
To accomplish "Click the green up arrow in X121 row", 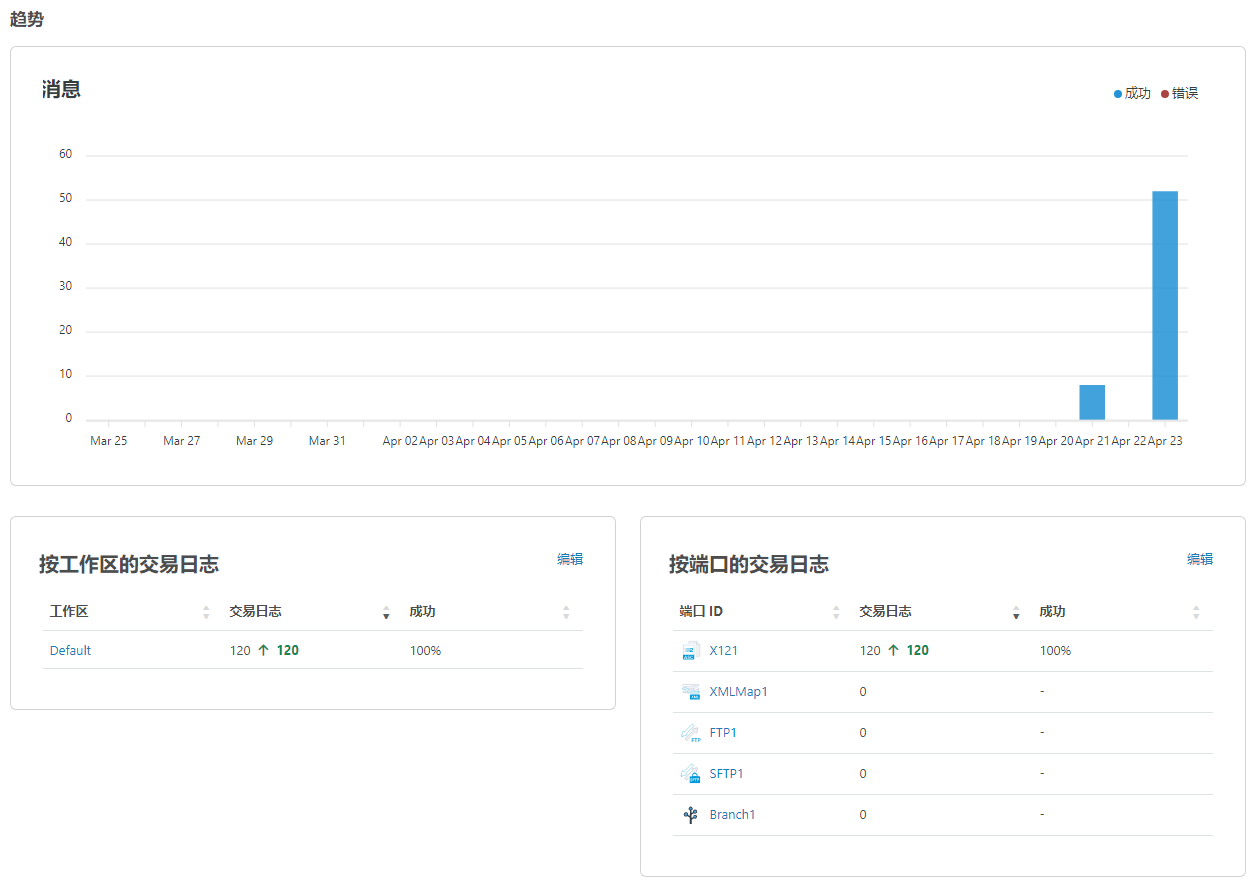I will pyautogui.click(x=894, y=650).
